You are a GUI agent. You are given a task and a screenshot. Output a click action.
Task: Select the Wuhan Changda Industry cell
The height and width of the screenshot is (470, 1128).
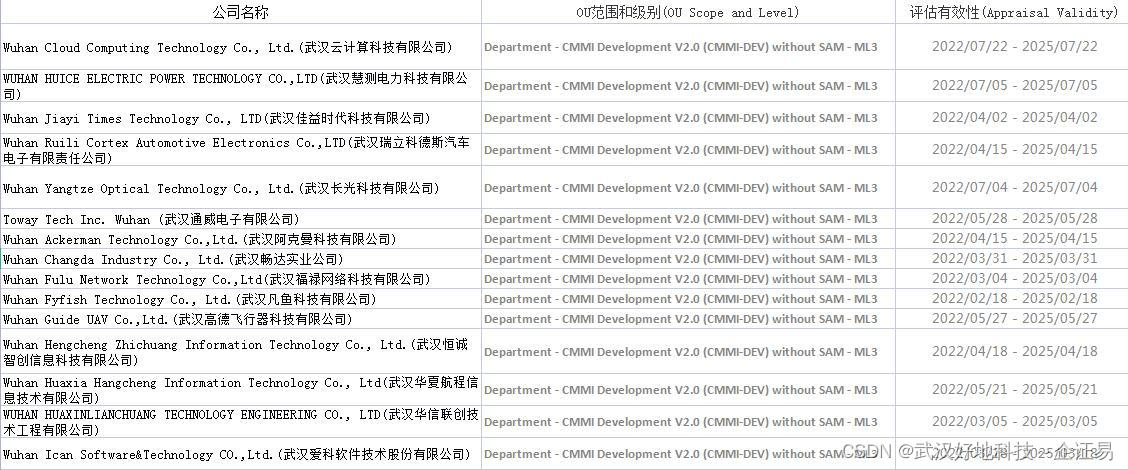pos(240,259)
